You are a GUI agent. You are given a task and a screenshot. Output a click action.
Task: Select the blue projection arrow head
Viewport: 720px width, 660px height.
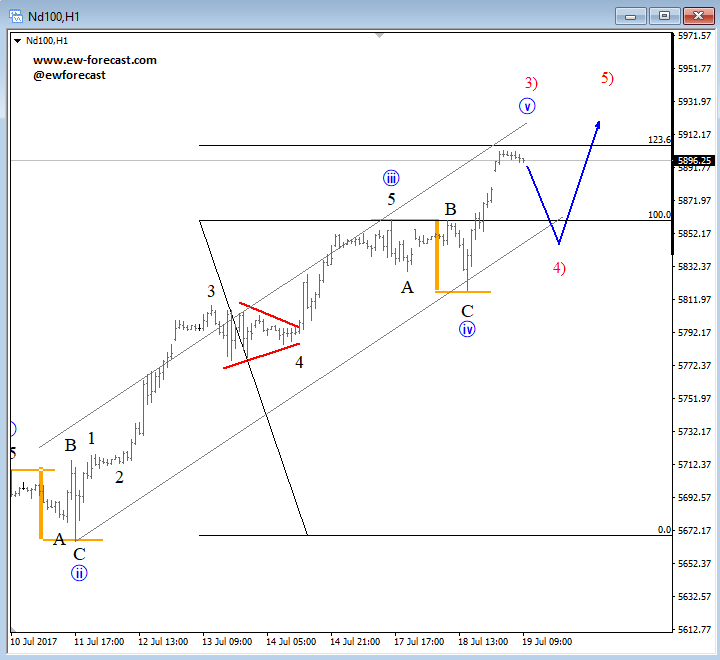[597, 125]
